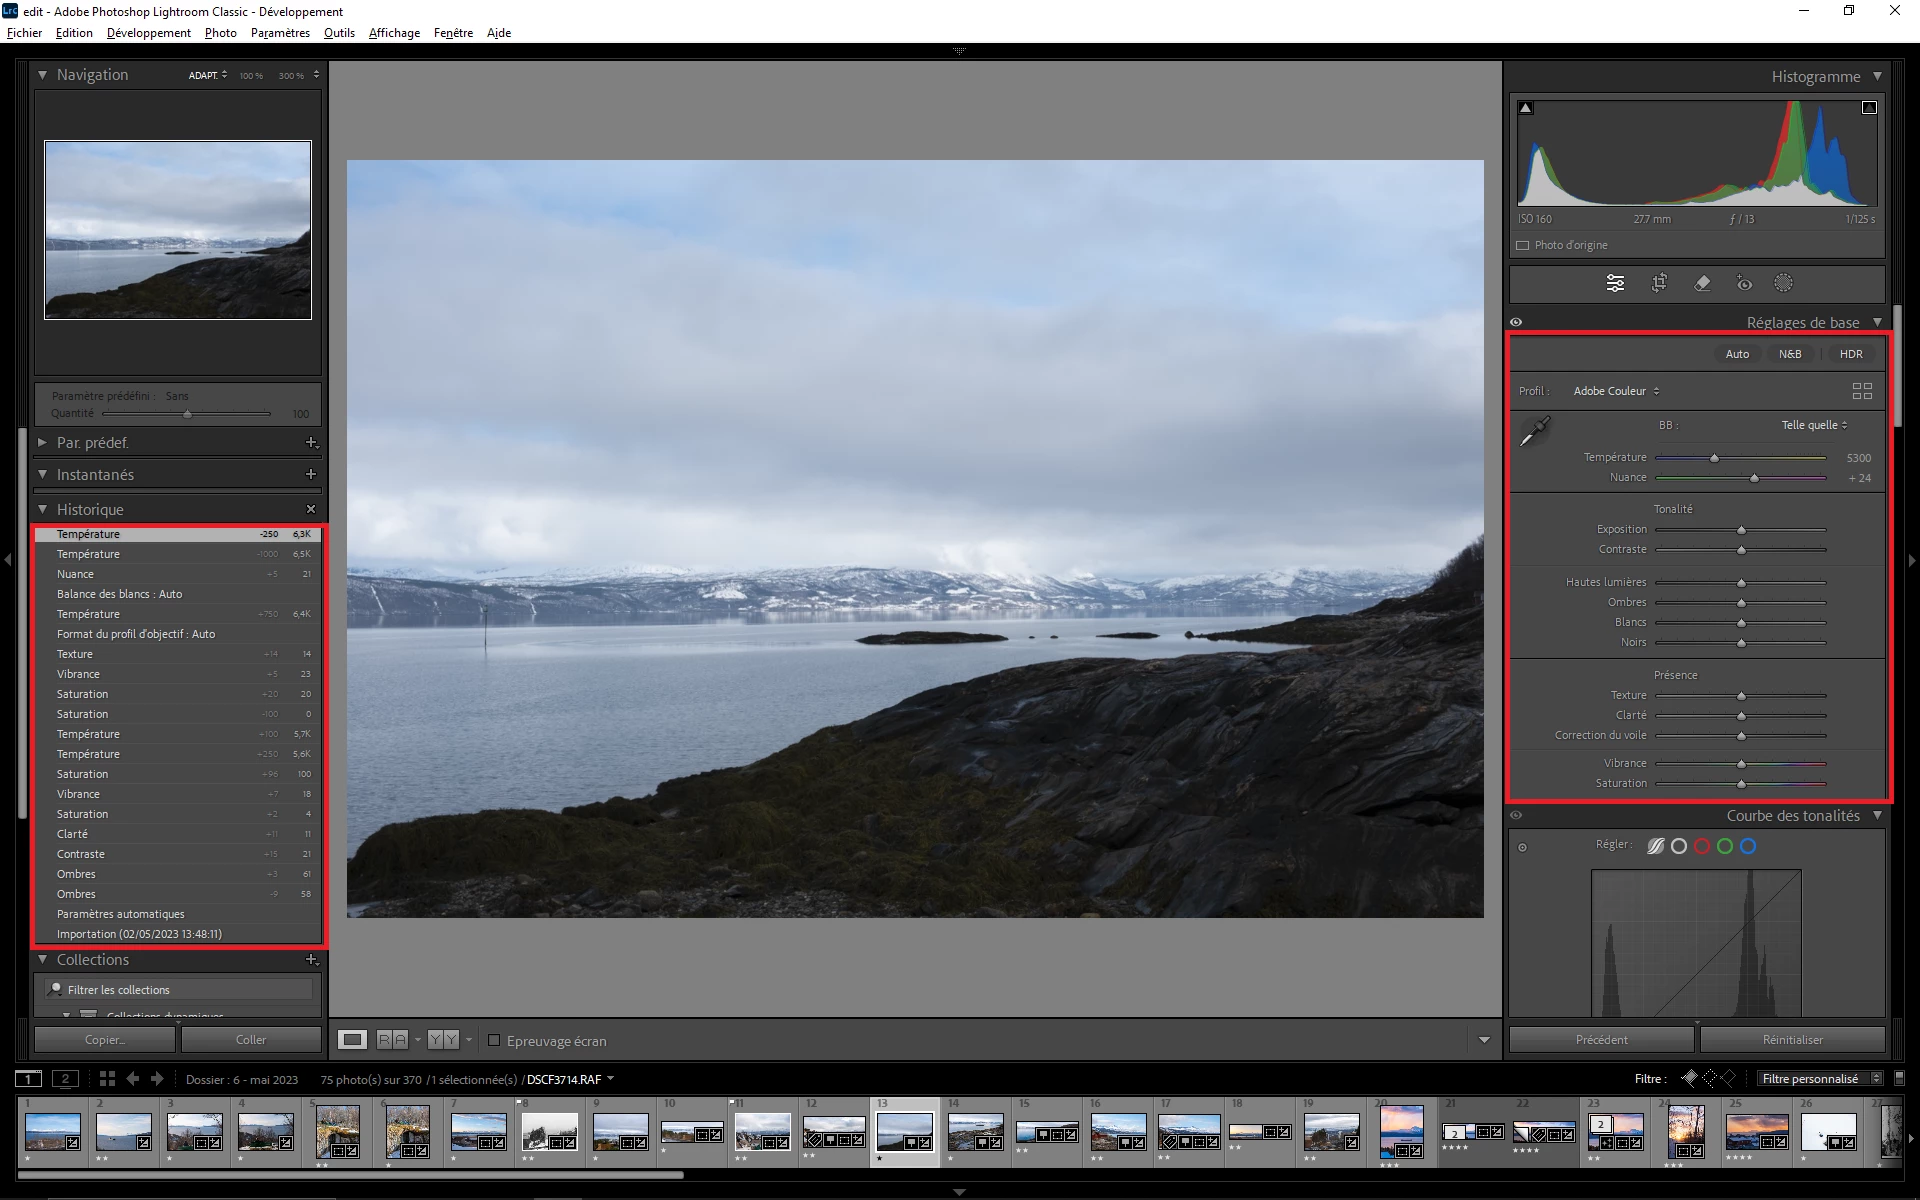The width and height of the screenshot is (1920, 1200).
Task: Enable the Epreuvage écran checkbox
Action: pos(494,1040)
